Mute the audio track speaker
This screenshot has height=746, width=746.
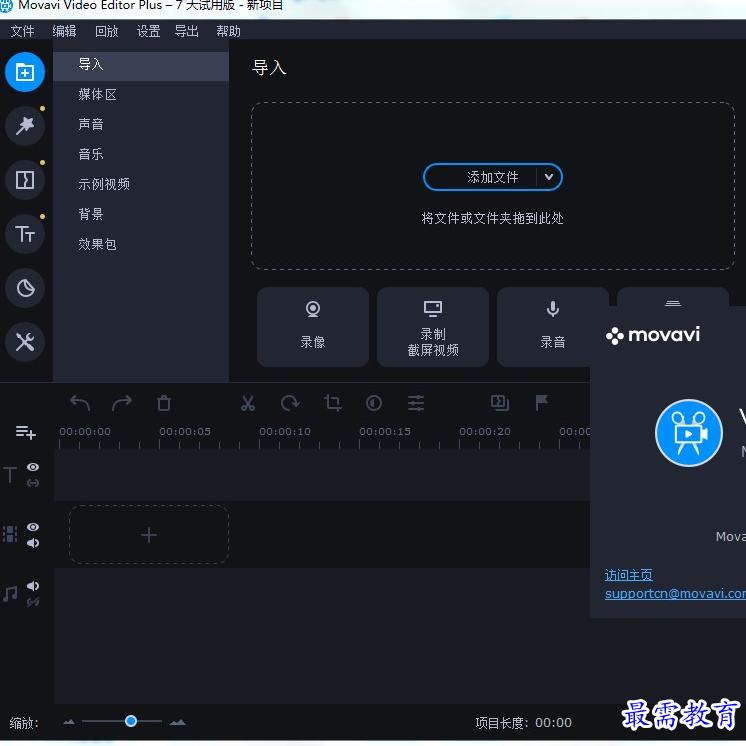33,586
